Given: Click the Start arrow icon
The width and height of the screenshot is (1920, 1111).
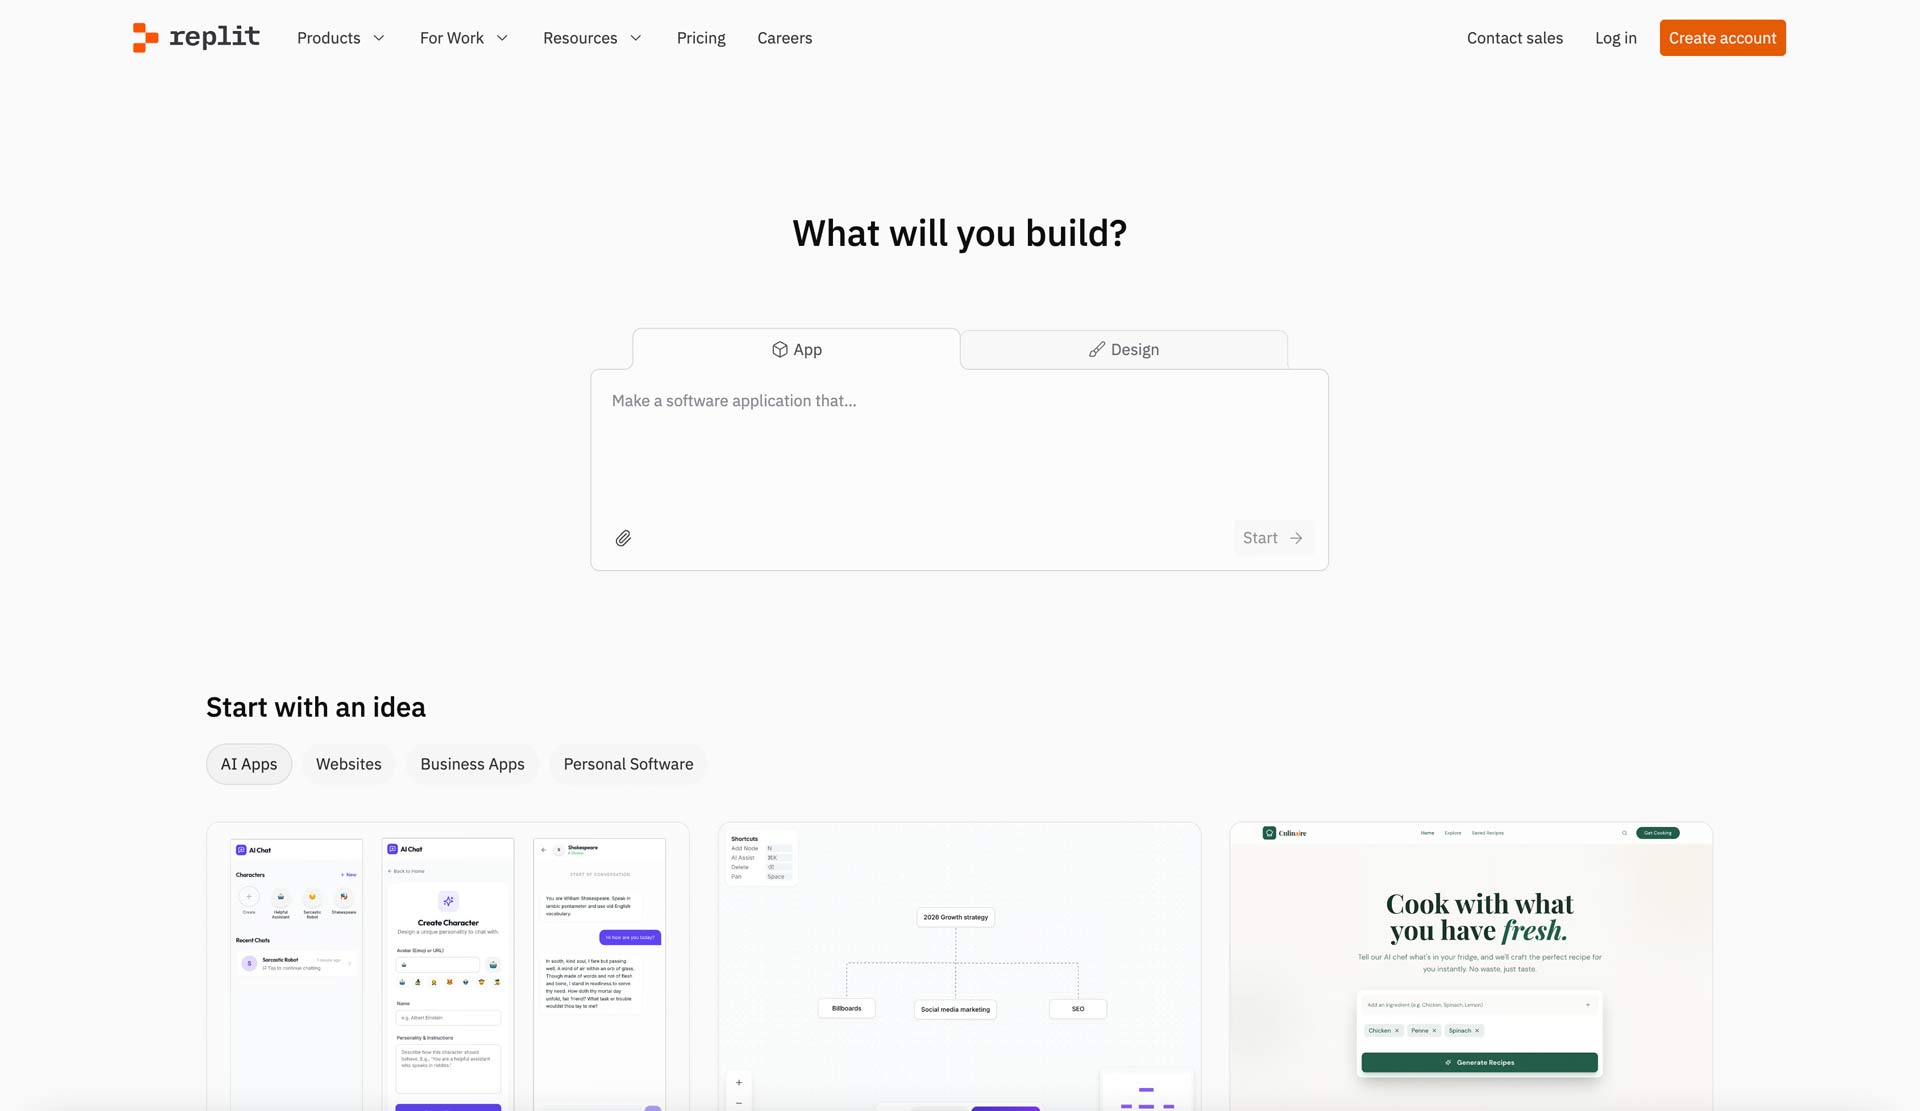Looking at the screenshot, I should (x=1295, y=537).
